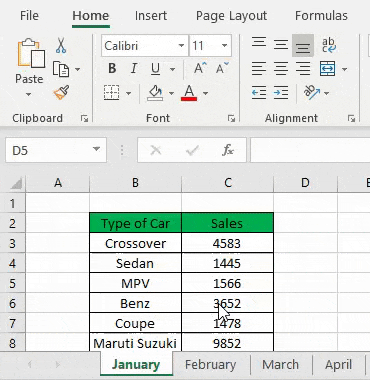Select the Crossover cell
This screenshot has width=370, height=380.
coord(135,243)
